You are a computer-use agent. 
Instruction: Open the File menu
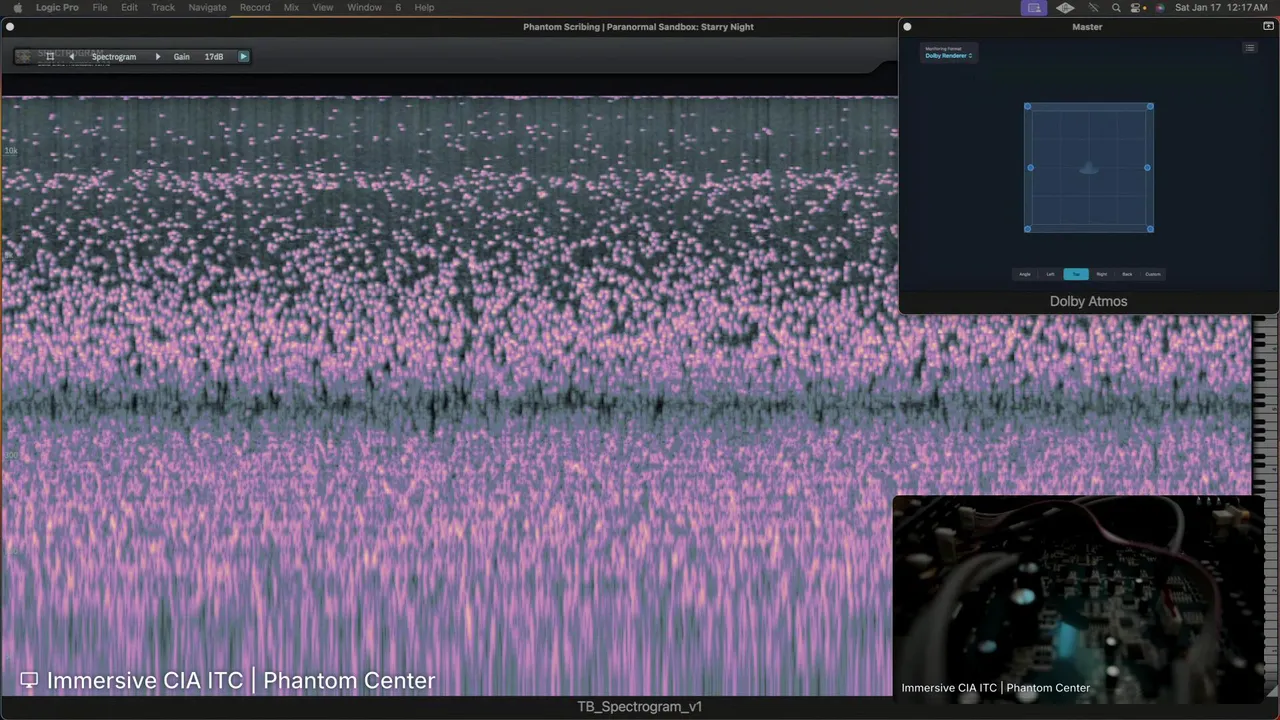tap(100, 7)
